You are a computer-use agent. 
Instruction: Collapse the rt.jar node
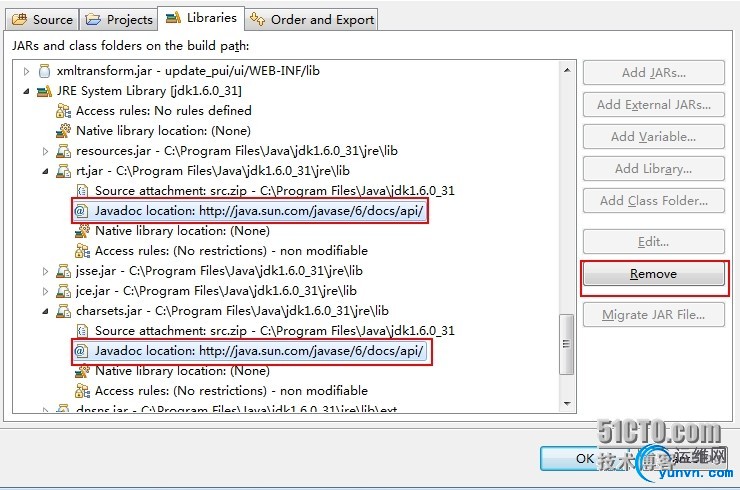45,171
